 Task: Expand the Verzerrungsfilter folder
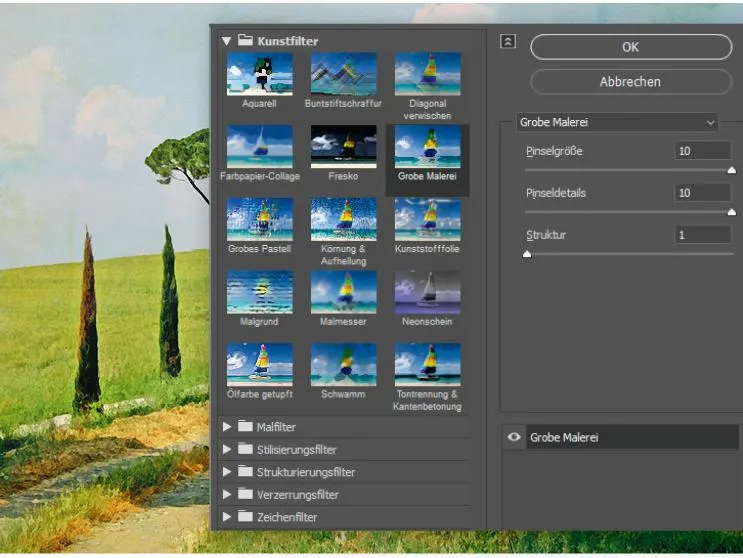coord(227,495)
